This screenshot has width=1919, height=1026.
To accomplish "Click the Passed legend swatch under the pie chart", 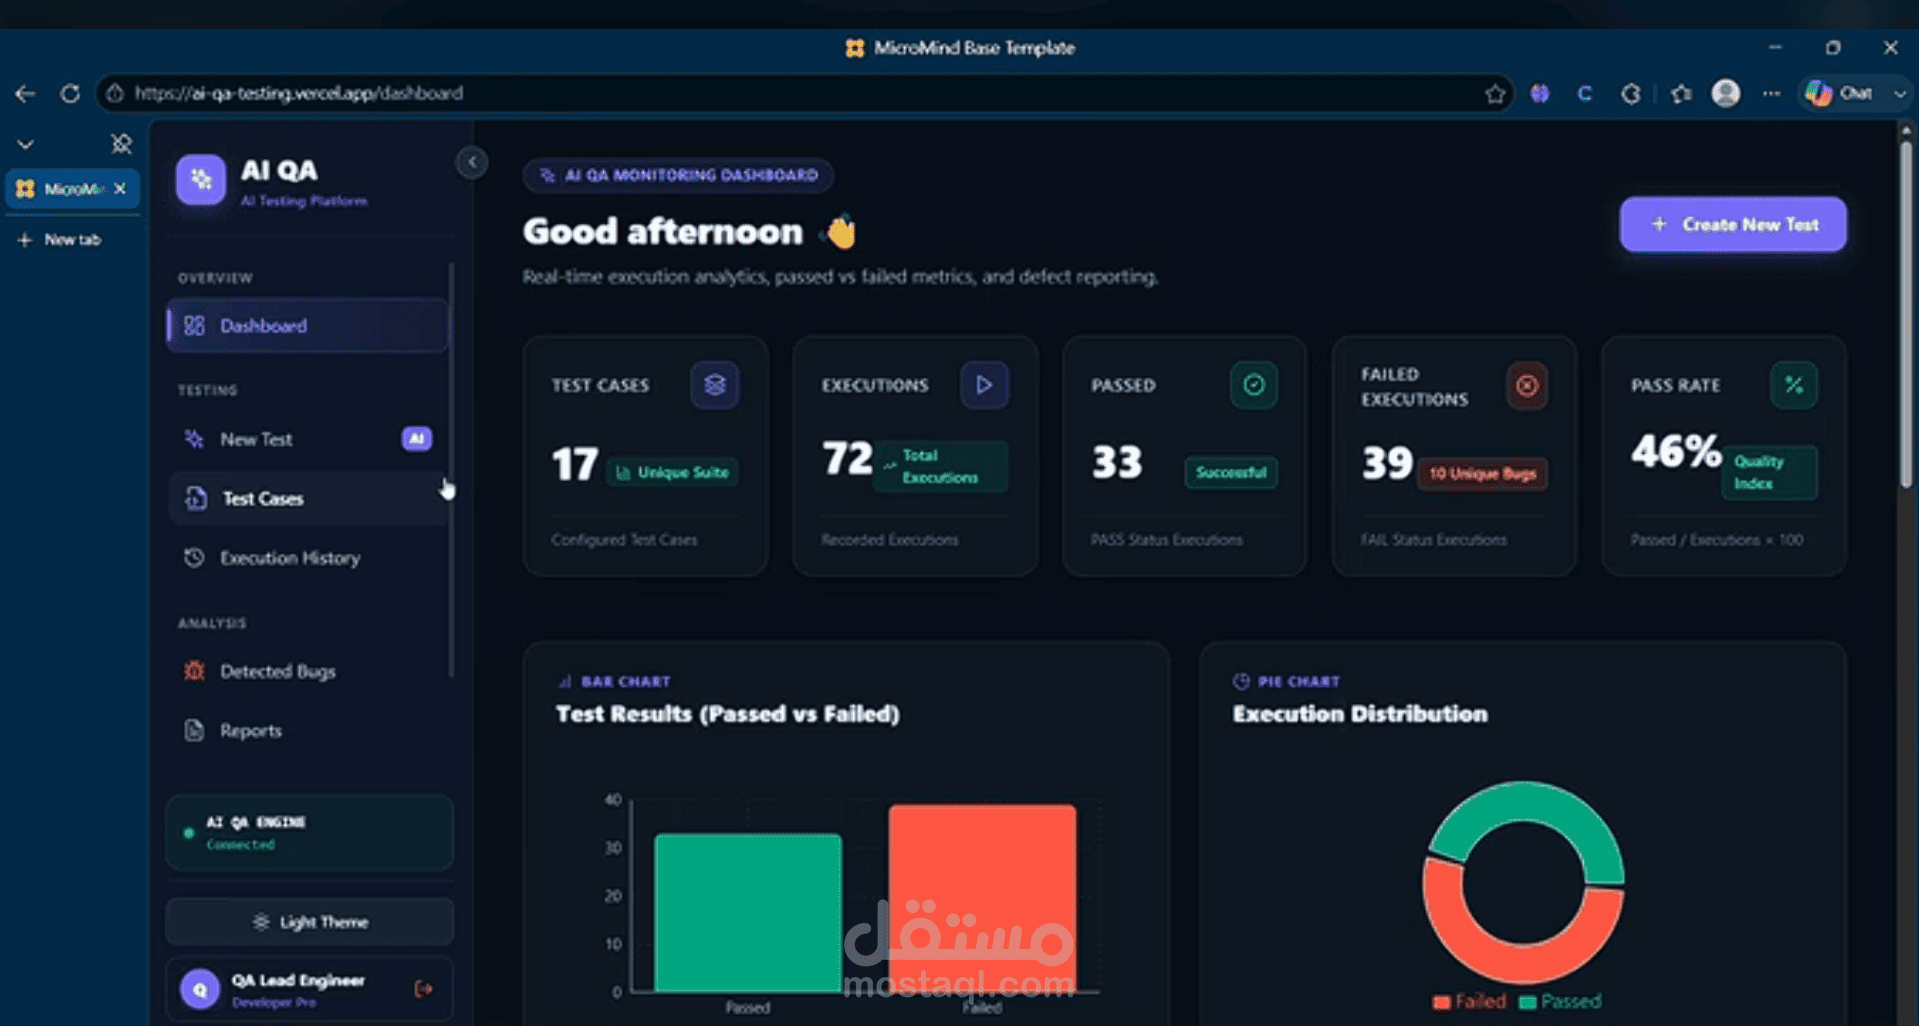I will click(1528, 1002).
